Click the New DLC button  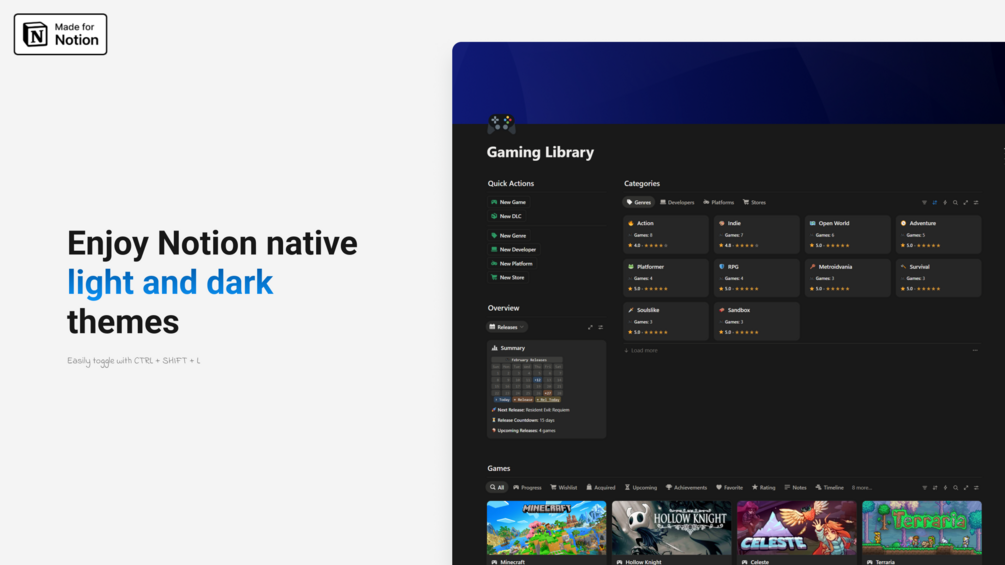506,216
